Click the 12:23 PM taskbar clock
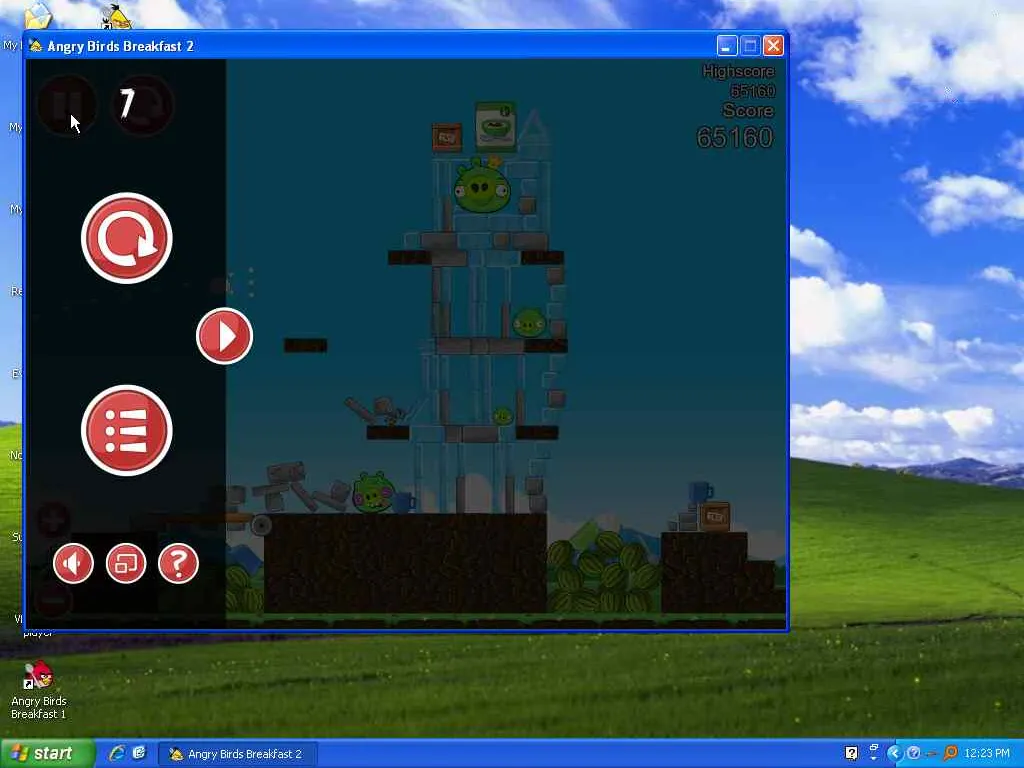The image size is (1024, 768). click(987, 754)
